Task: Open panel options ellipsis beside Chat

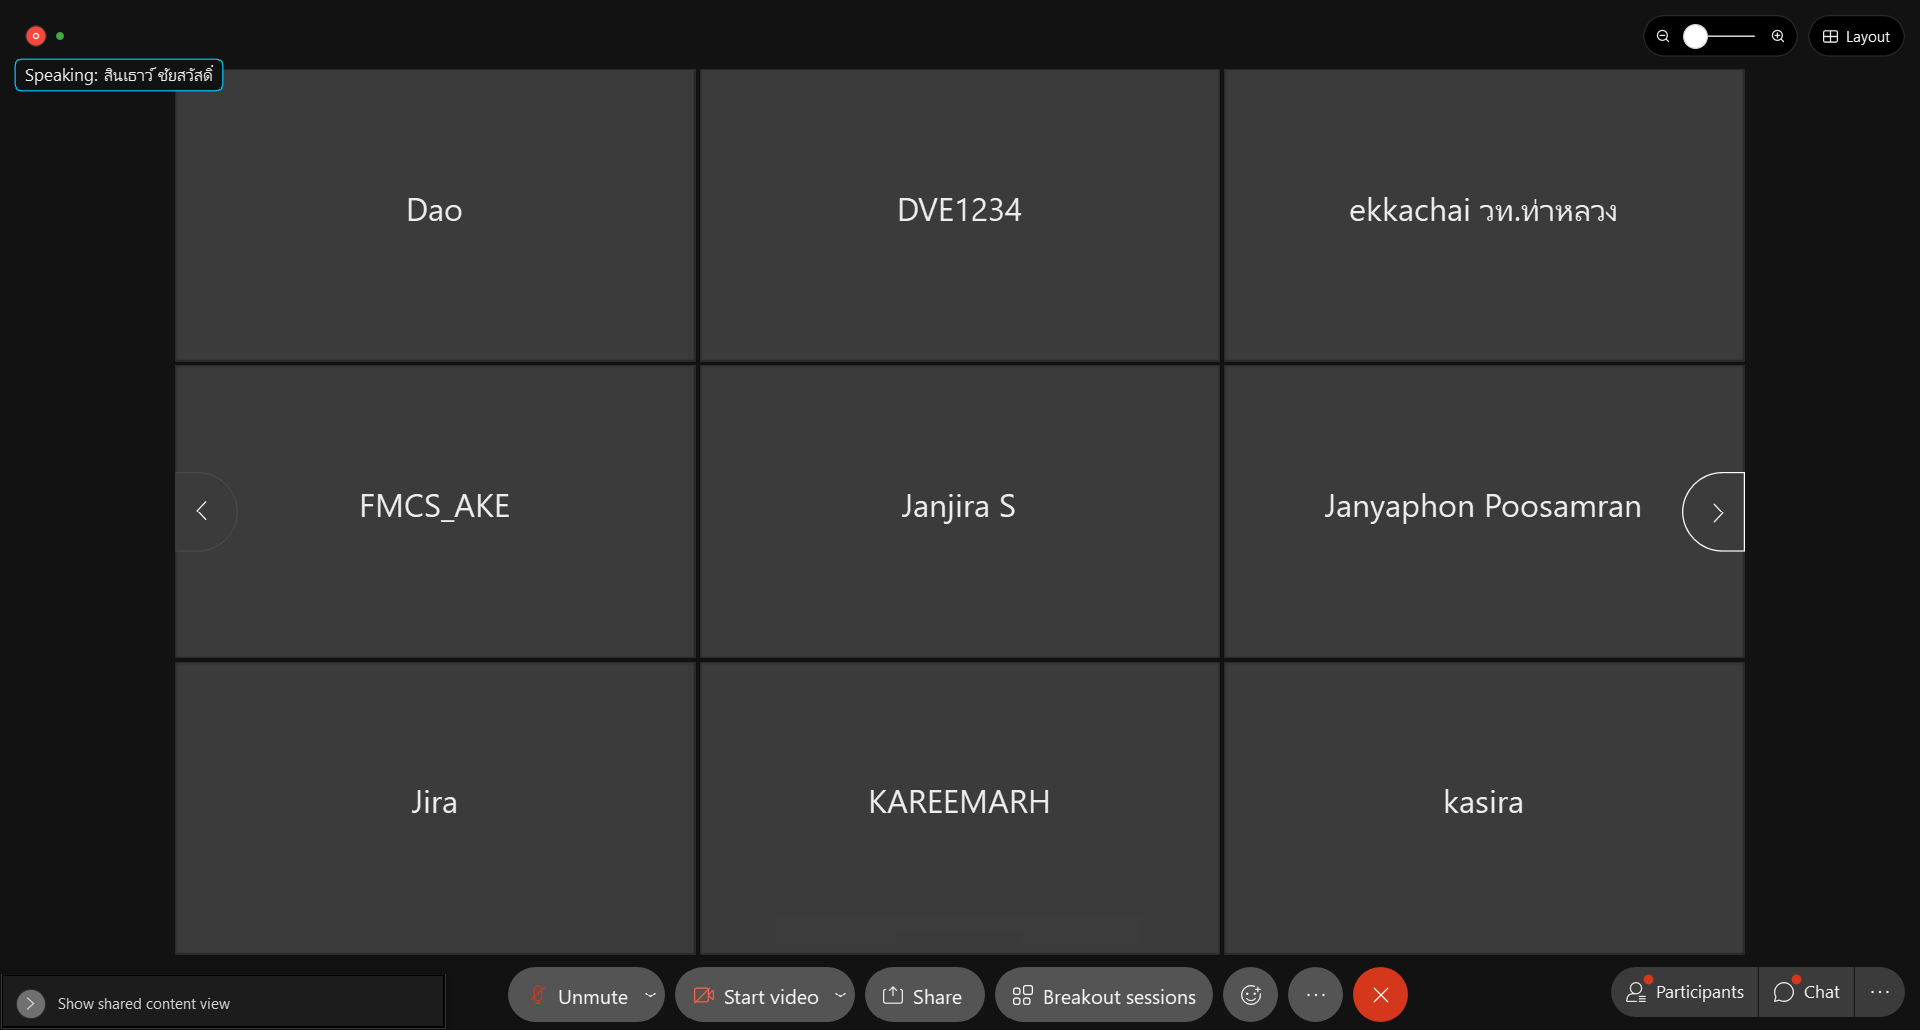Action: click(1879, 992)
